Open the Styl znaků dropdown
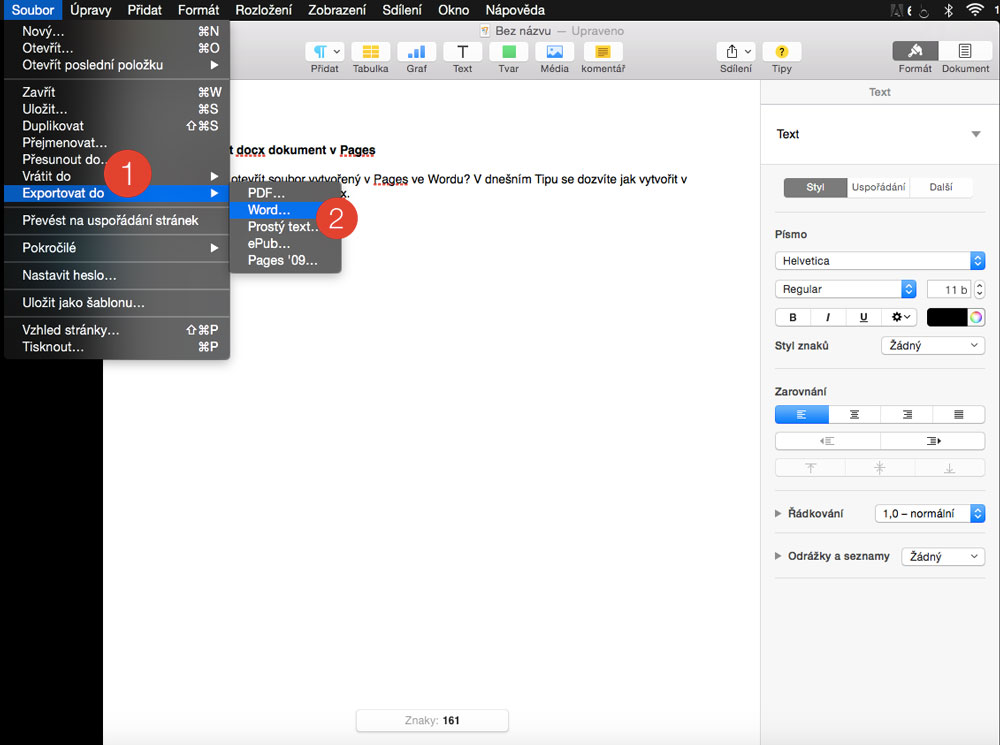The height and width of the screenshot is (745, 1000). [x=932, y=346]
